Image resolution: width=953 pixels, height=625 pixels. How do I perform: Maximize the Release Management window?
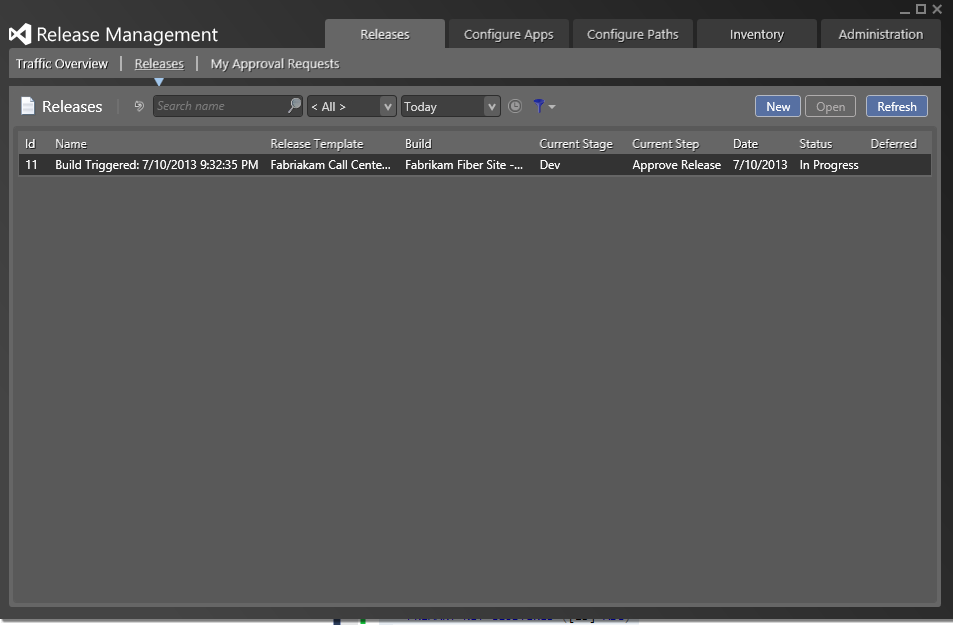921,9
